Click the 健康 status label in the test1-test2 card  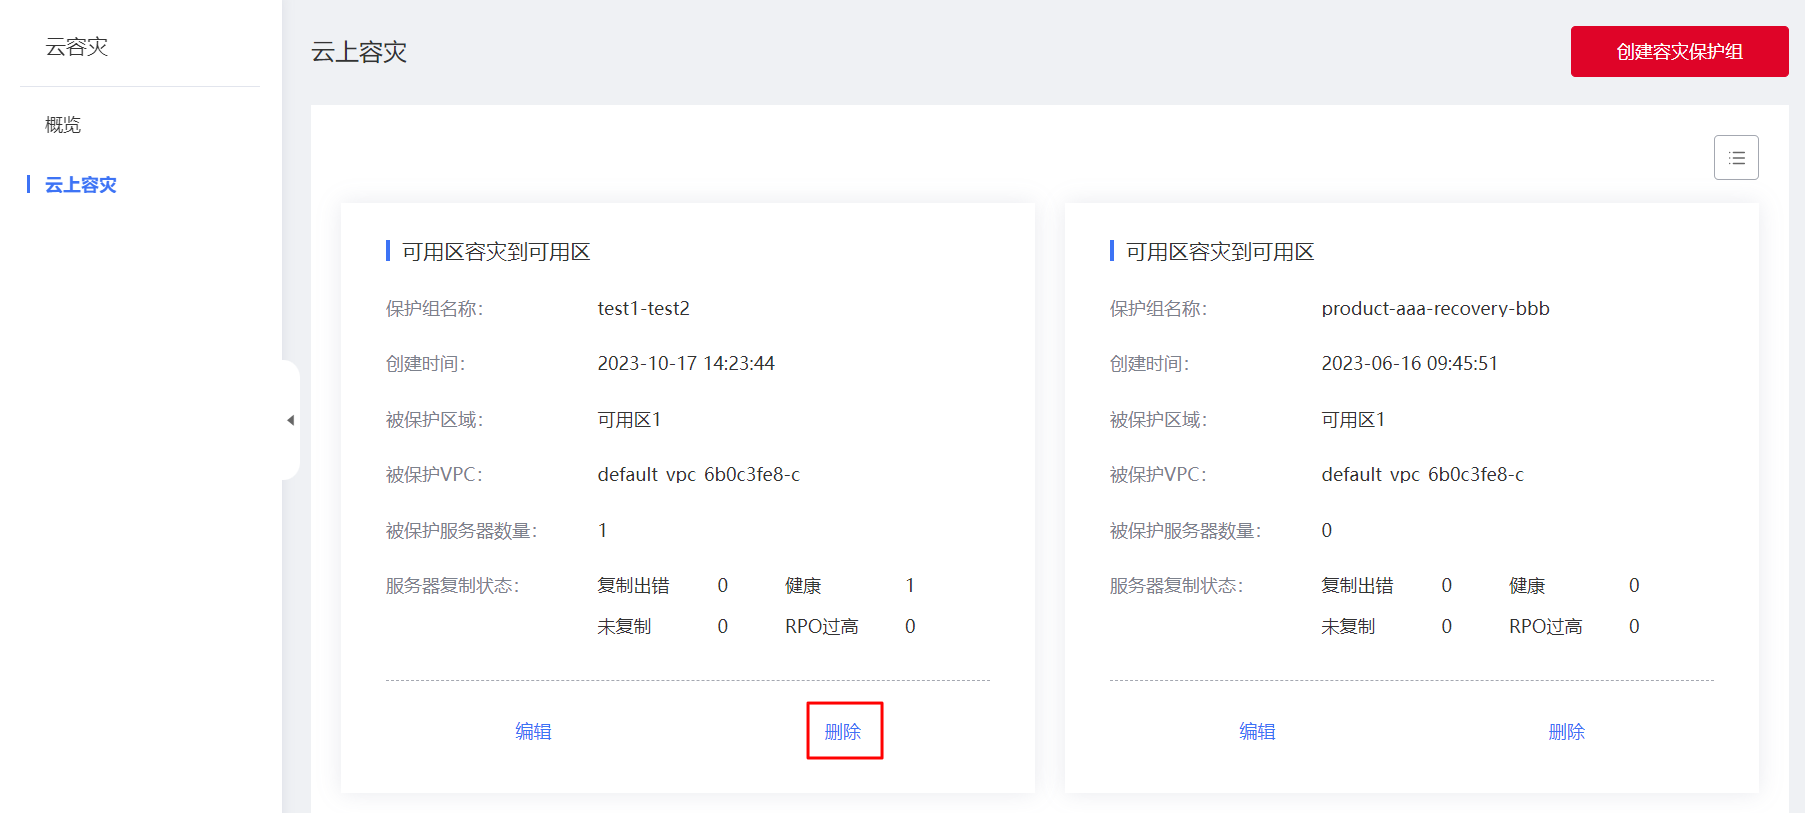(803, 586)
